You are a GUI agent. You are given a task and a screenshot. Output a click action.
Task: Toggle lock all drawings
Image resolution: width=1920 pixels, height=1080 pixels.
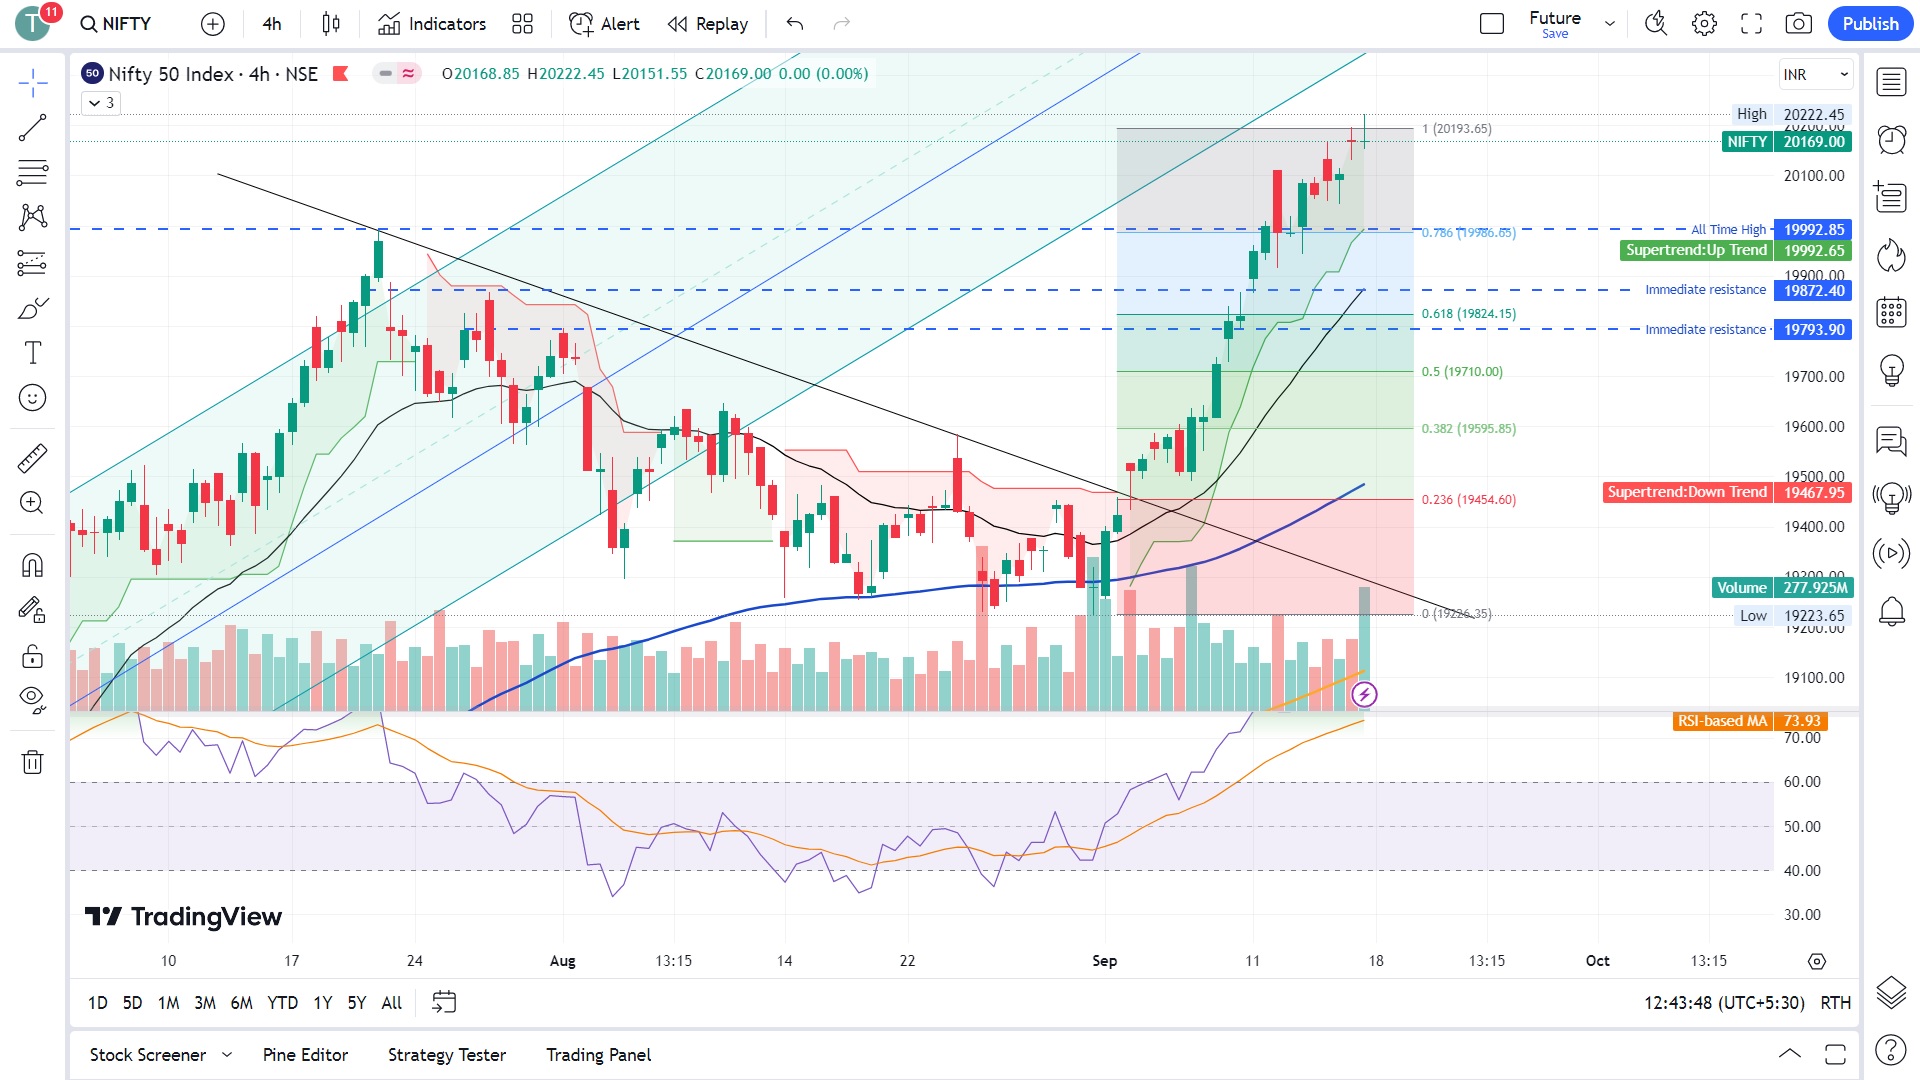click(x=32, y=656)
